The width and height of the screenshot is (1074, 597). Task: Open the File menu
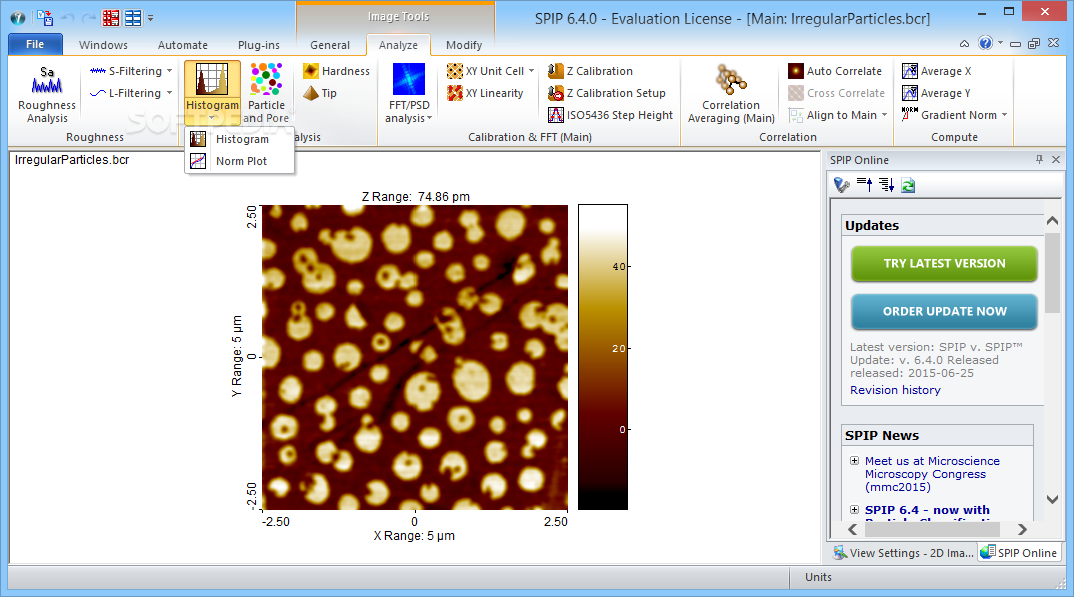35,44
